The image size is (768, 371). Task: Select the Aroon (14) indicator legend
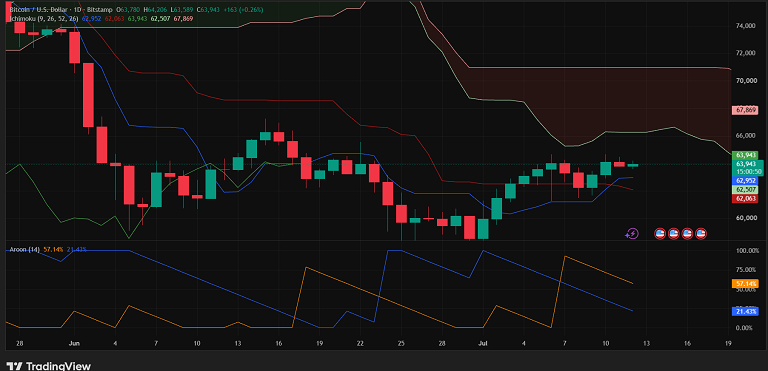pyautogui.click(x=24, y=249)
